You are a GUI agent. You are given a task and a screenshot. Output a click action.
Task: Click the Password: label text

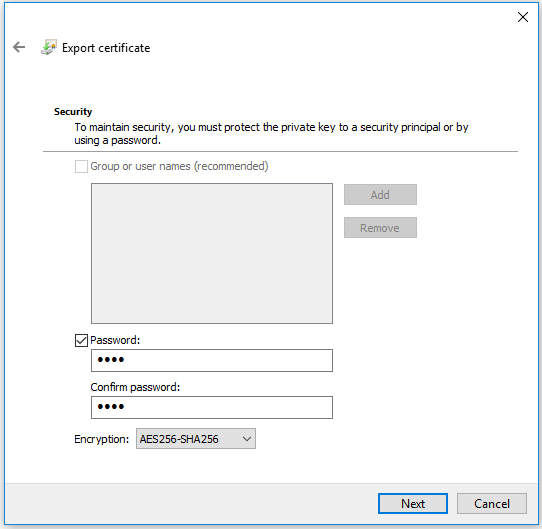pos(115,340)
